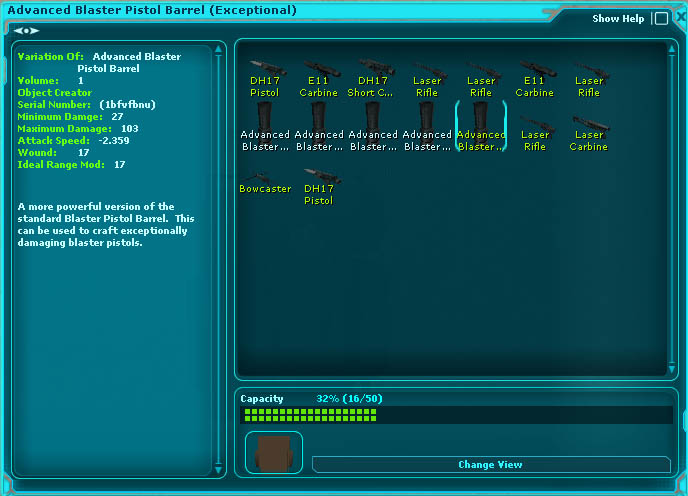The height and width of the screenshot is (496, 688).
Task: Enable the Show Help checkbox
Action: pos(661,18)
